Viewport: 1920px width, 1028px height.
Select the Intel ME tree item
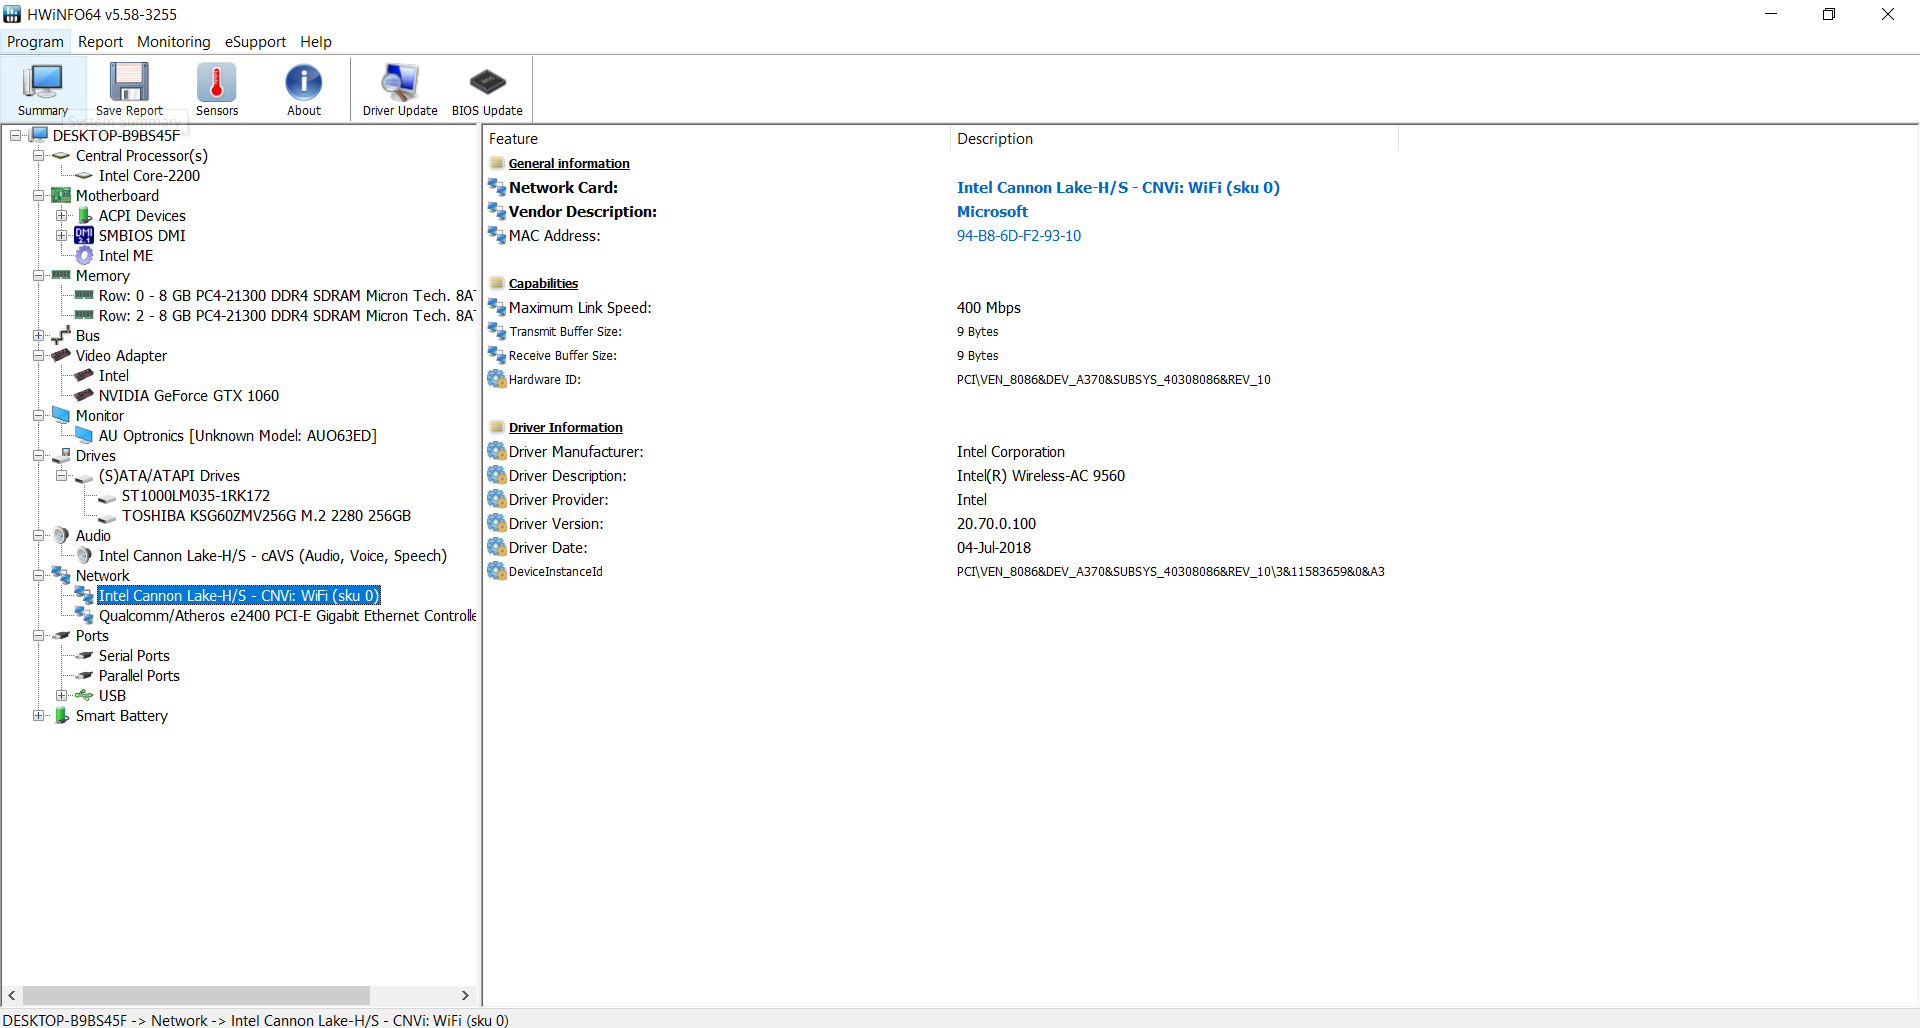pyautogui.click(x=126, y=256)
